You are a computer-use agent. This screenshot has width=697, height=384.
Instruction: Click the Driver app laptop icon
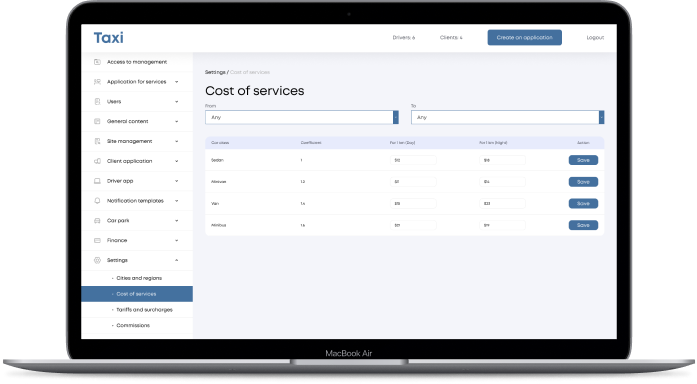[97, 181]
